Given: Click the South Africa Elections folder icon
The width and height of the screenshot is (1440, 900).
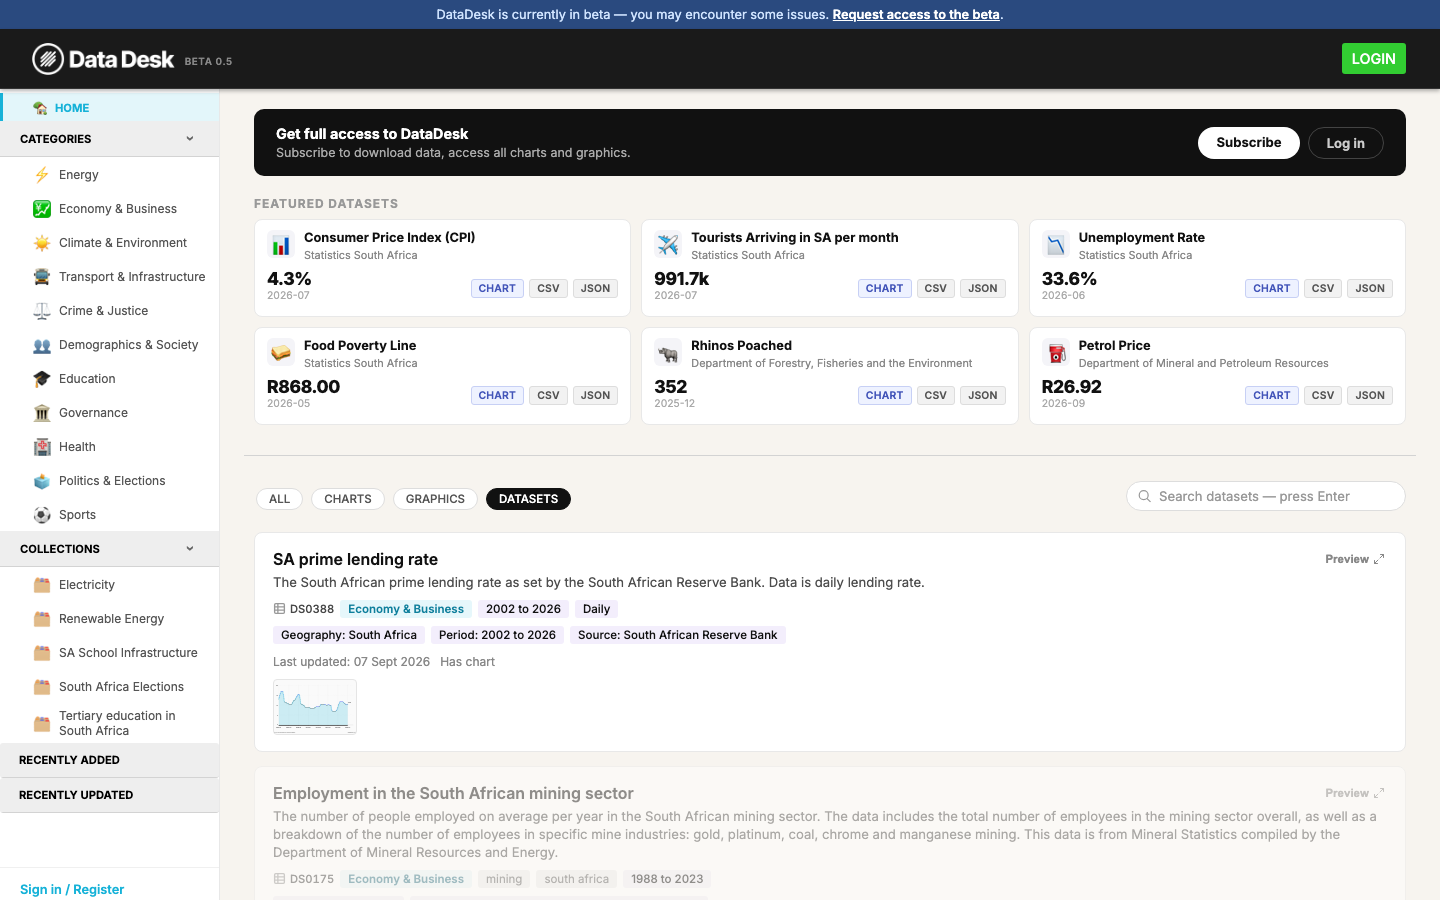Looking at the screenshot, I should [x=42, y=687].
